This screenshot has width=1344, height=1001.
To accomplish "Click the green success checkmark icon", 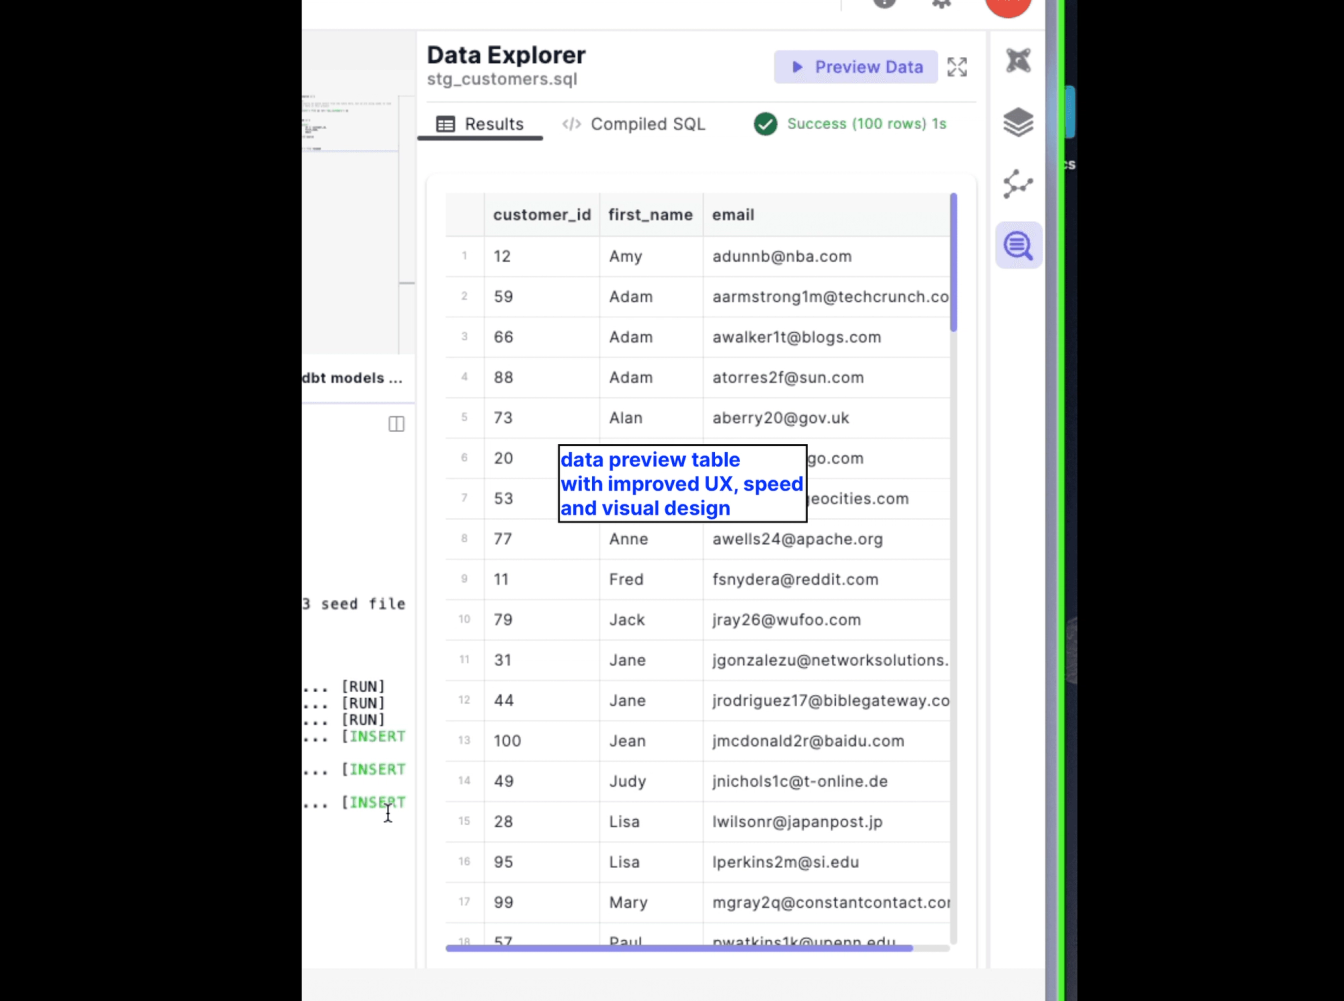I will pos(765,124).
